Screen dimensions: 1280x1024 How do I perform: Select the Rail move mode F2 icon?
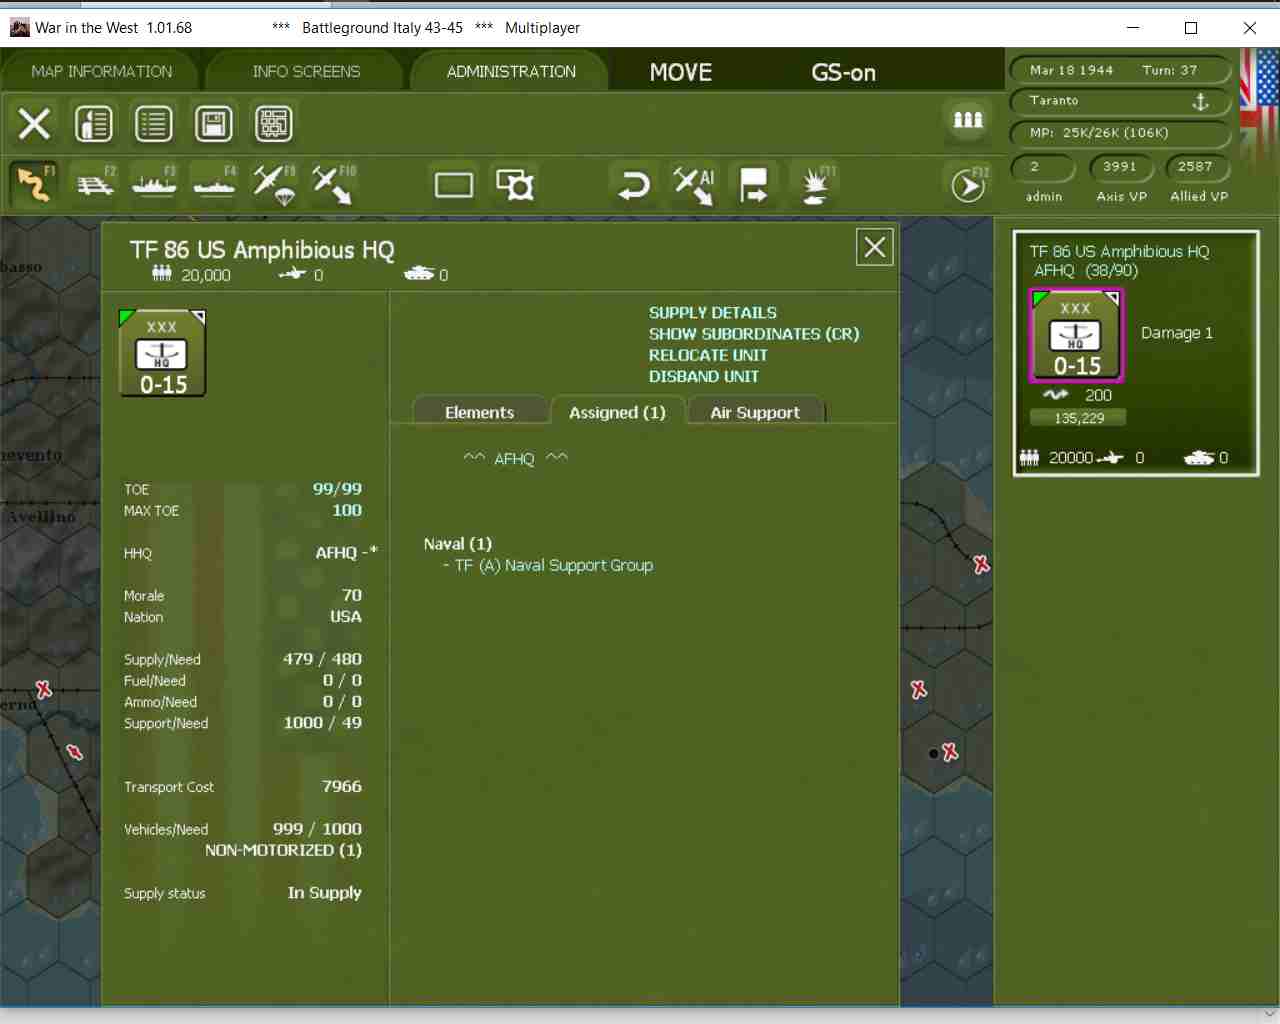tap(95, 184)
